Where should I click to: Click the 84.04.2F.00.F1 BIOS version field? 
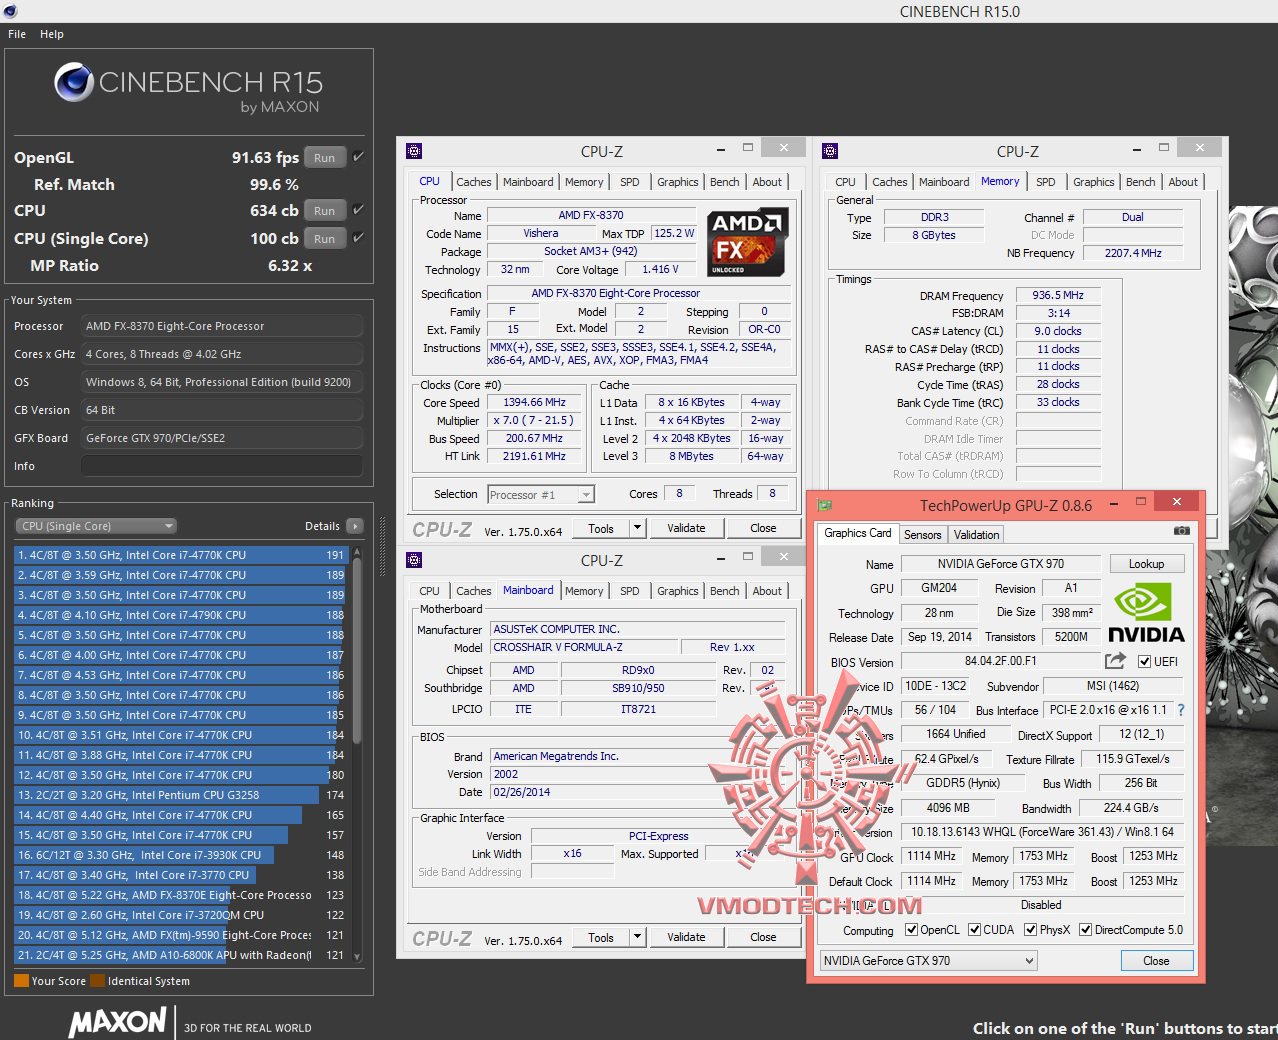click(x=1000, y=661)
